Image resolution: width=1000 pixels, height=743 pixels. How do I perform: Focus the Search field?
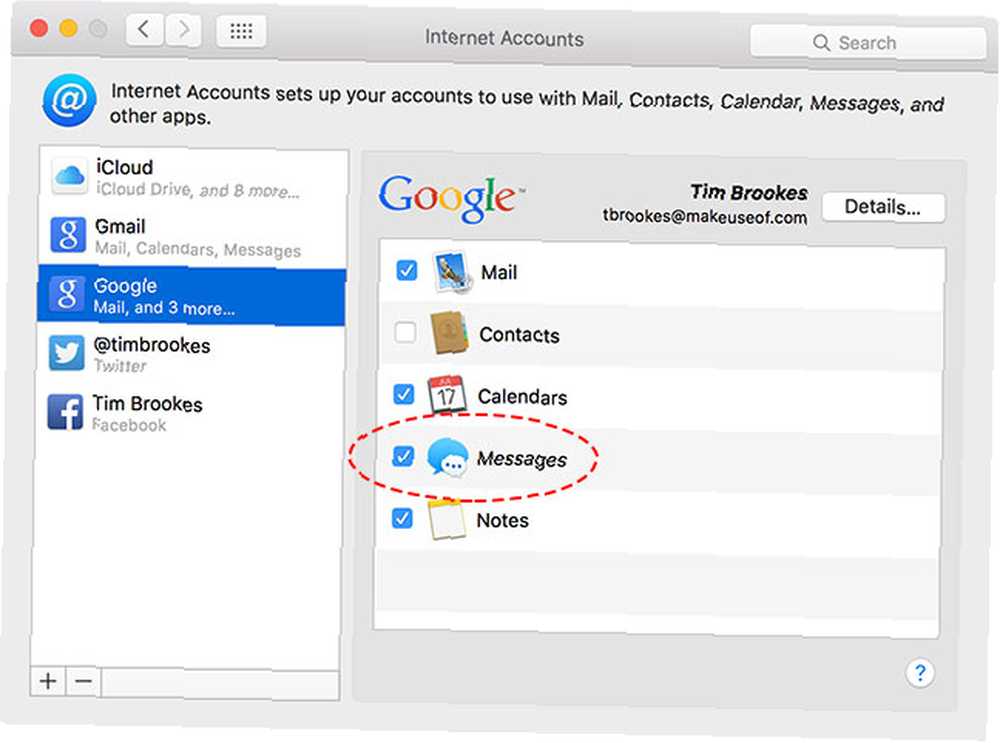[x=867, y=43]
